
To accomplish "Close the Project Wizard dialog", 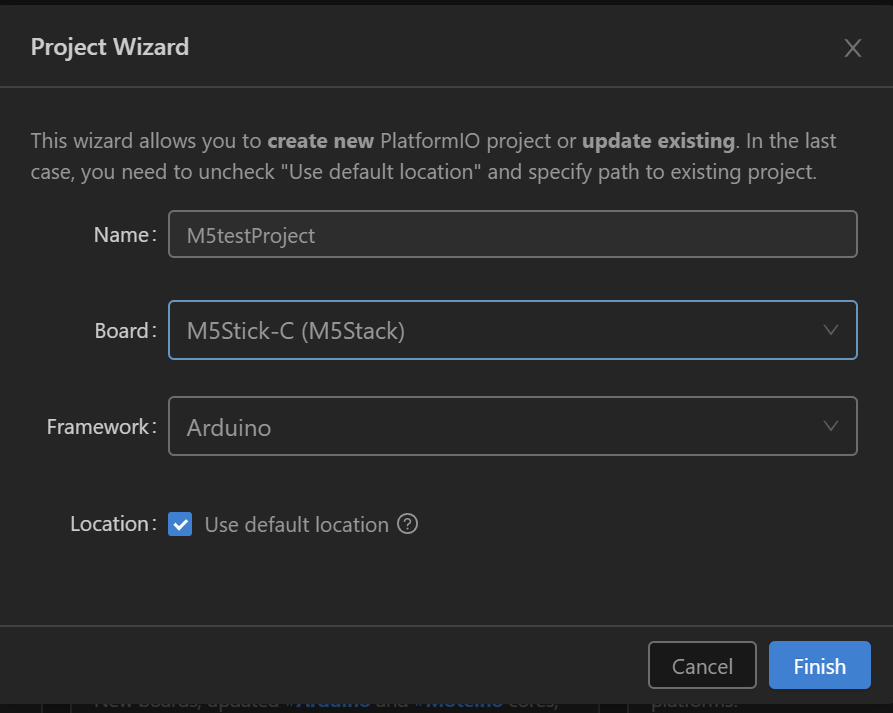I will click(x=852, y=48).
